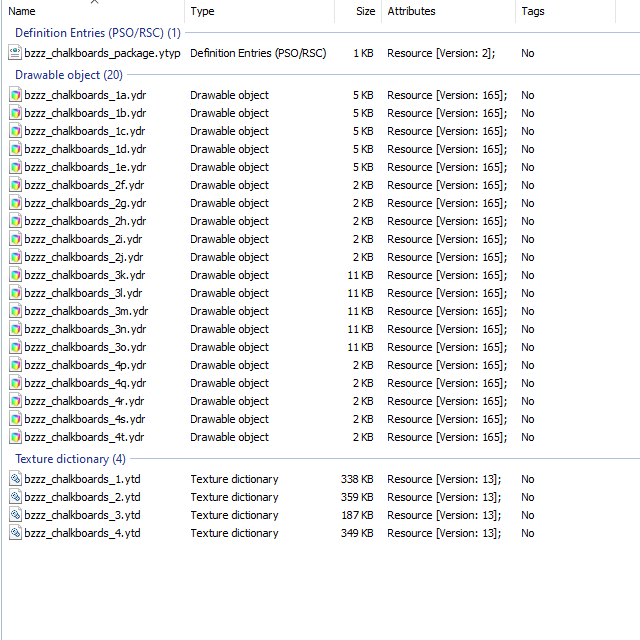
Task: Select file name bzzz_chalkboards_3o.ydr
Action: tap(85, 347)
